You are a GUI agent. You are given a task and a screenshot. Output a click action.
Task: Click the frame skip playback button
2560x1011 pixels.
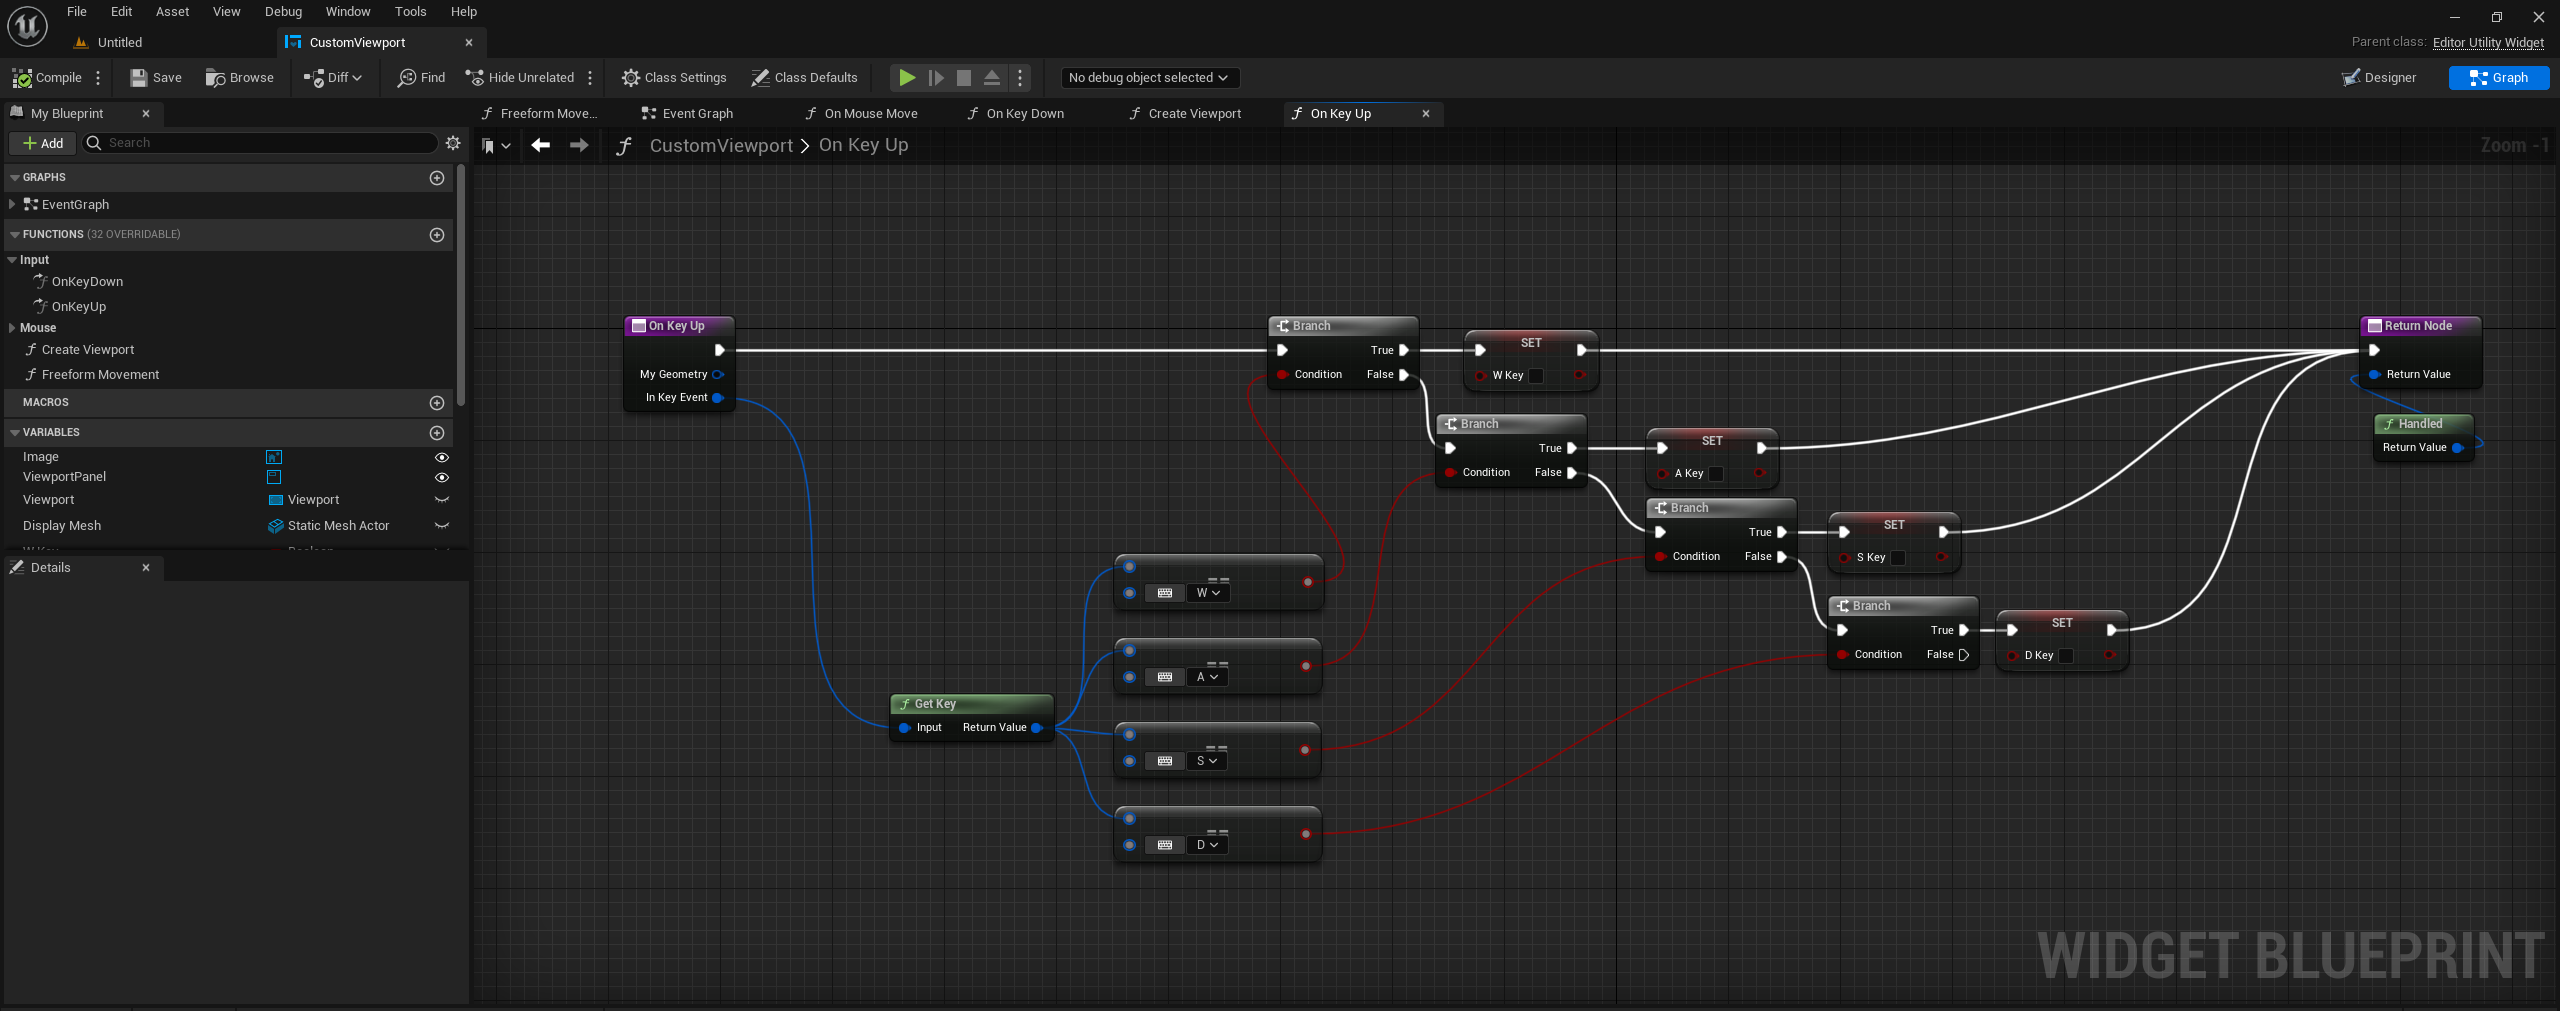click(x=936, y=78)
